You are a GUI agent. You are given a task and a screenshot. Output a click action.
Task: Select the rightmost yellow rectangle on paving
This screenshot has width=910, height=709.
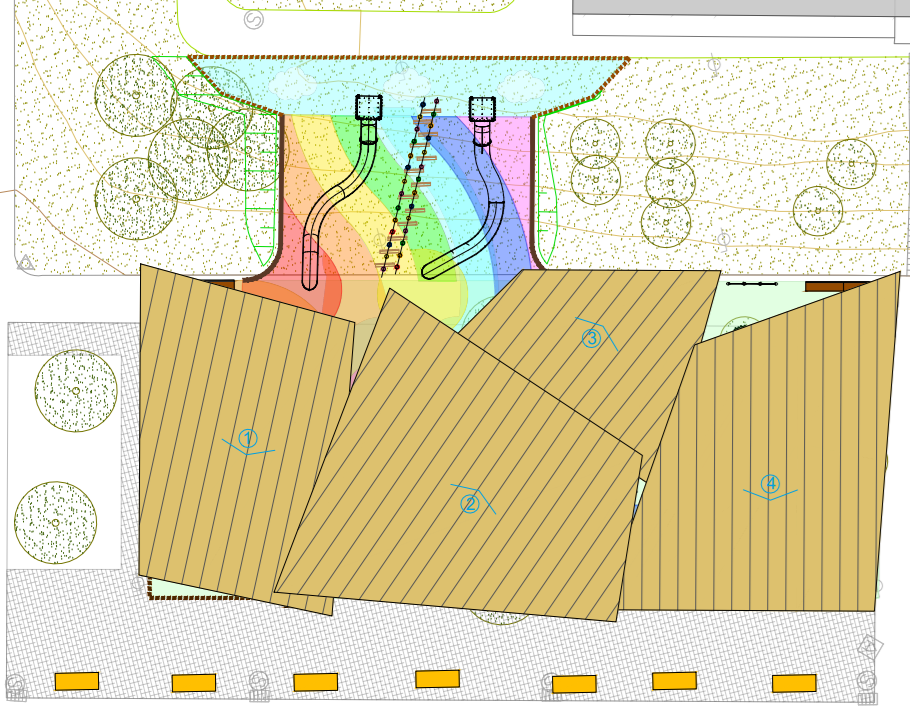click(x=794, y=684)
